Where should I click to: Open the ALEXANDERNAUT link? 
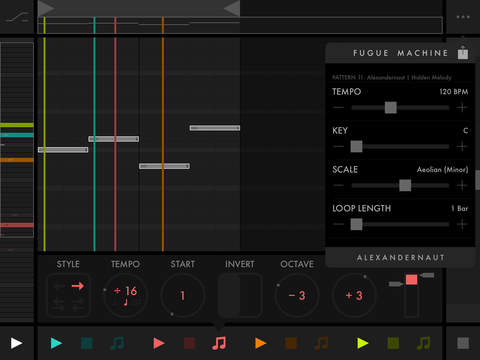coord(401,258)
